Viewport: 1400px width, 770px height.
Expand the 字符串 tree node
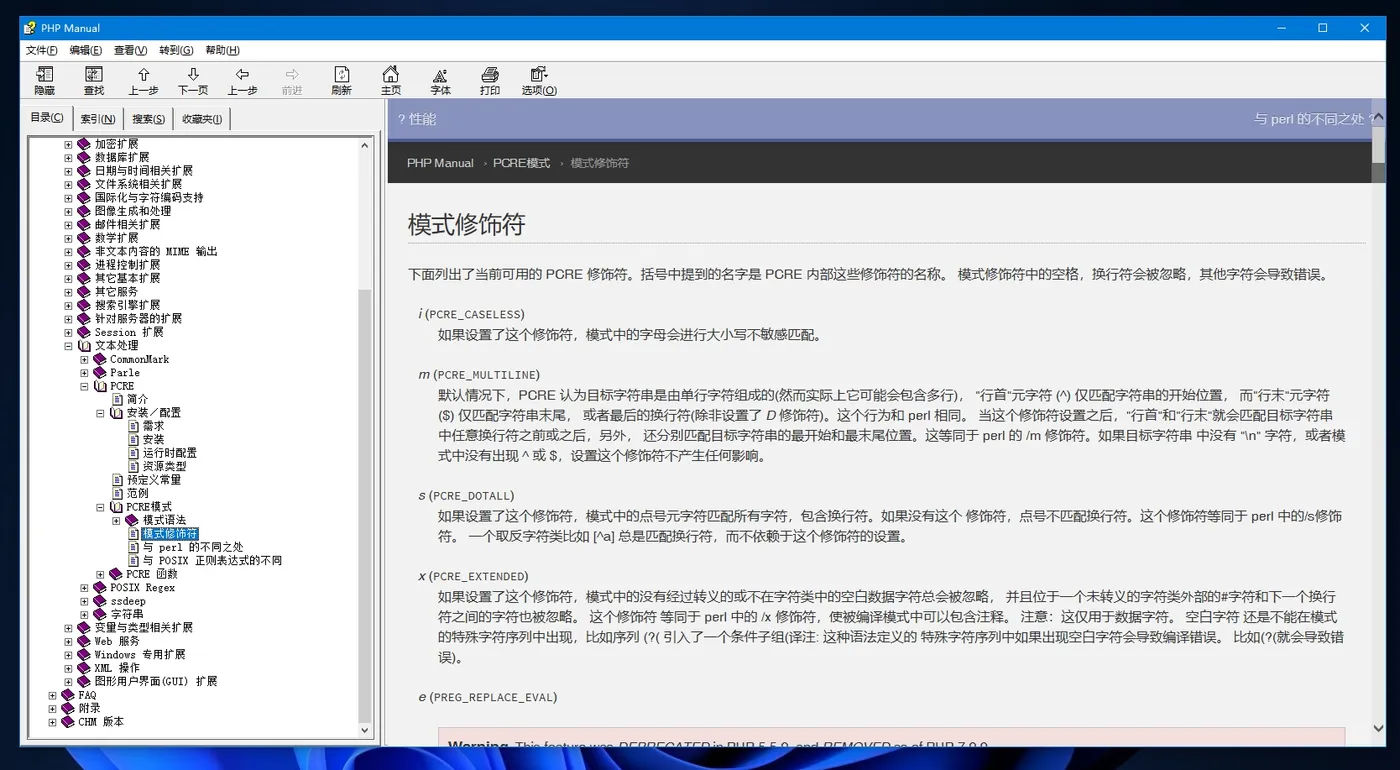tap(84, 615)
